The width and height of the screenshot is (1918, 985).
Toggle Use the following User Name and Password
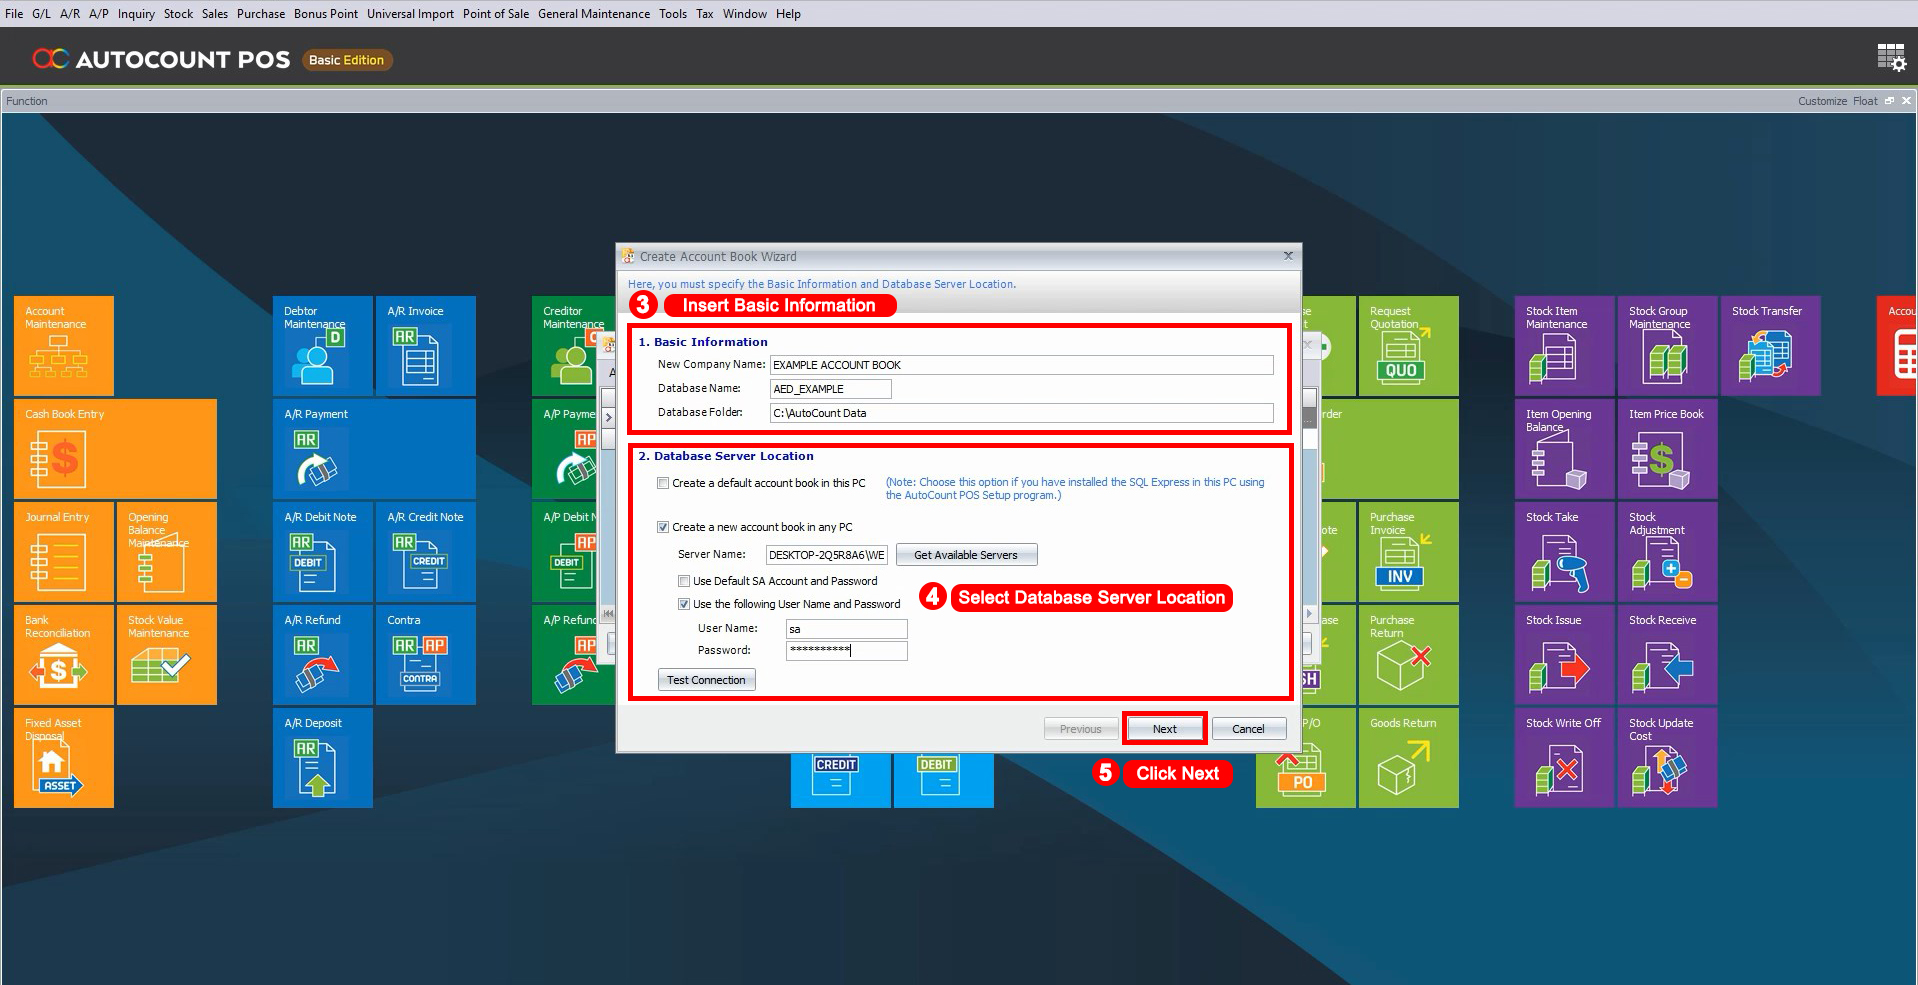[684, 604]
